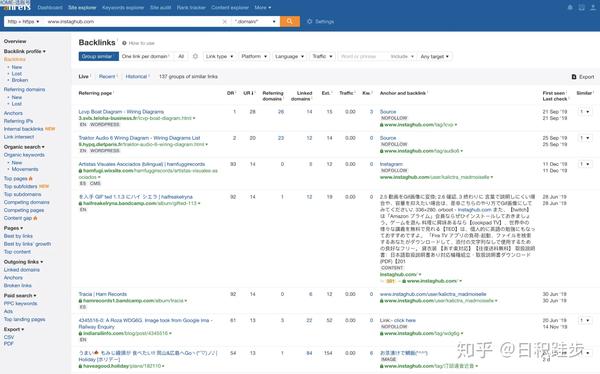This screenshot has height=374, width=600.
Task: Open Referring IPs in the sidebar
Action: point(18,121)
